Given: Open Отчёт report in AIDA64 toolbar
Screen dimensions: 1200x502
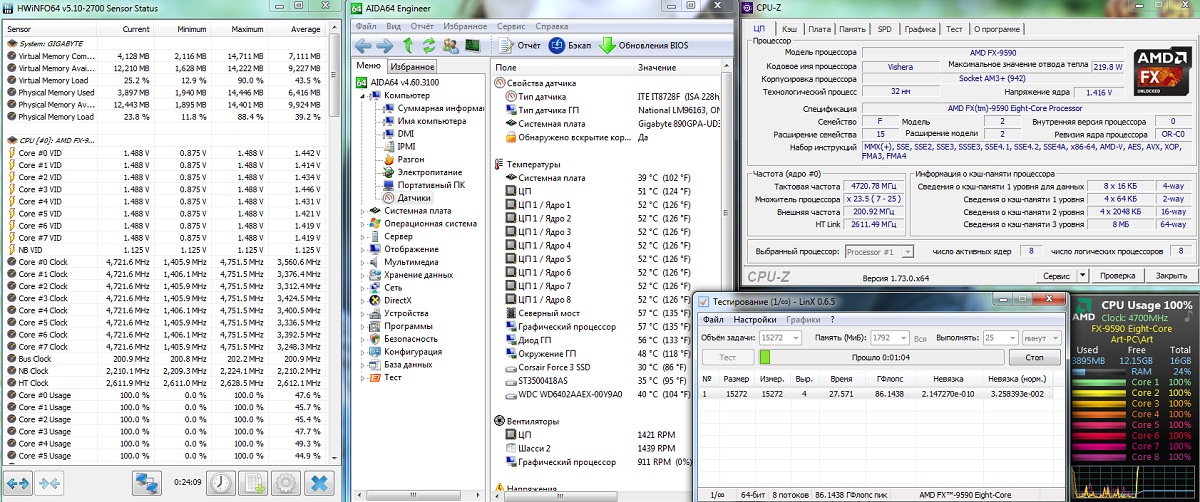Looking at the screenshot, I should [520, 46].
